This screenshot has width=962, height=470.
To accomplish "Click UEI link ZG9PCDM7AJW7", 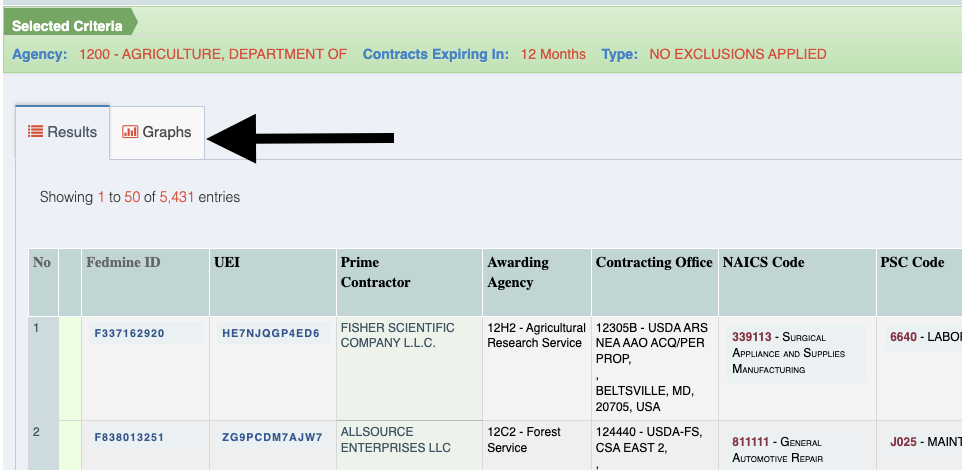I will point(272,437).
